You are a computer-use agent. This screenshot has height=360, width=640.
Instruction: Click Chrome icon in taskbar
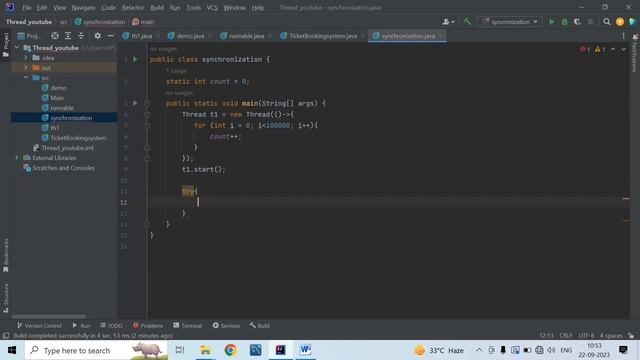coord(230,350)
